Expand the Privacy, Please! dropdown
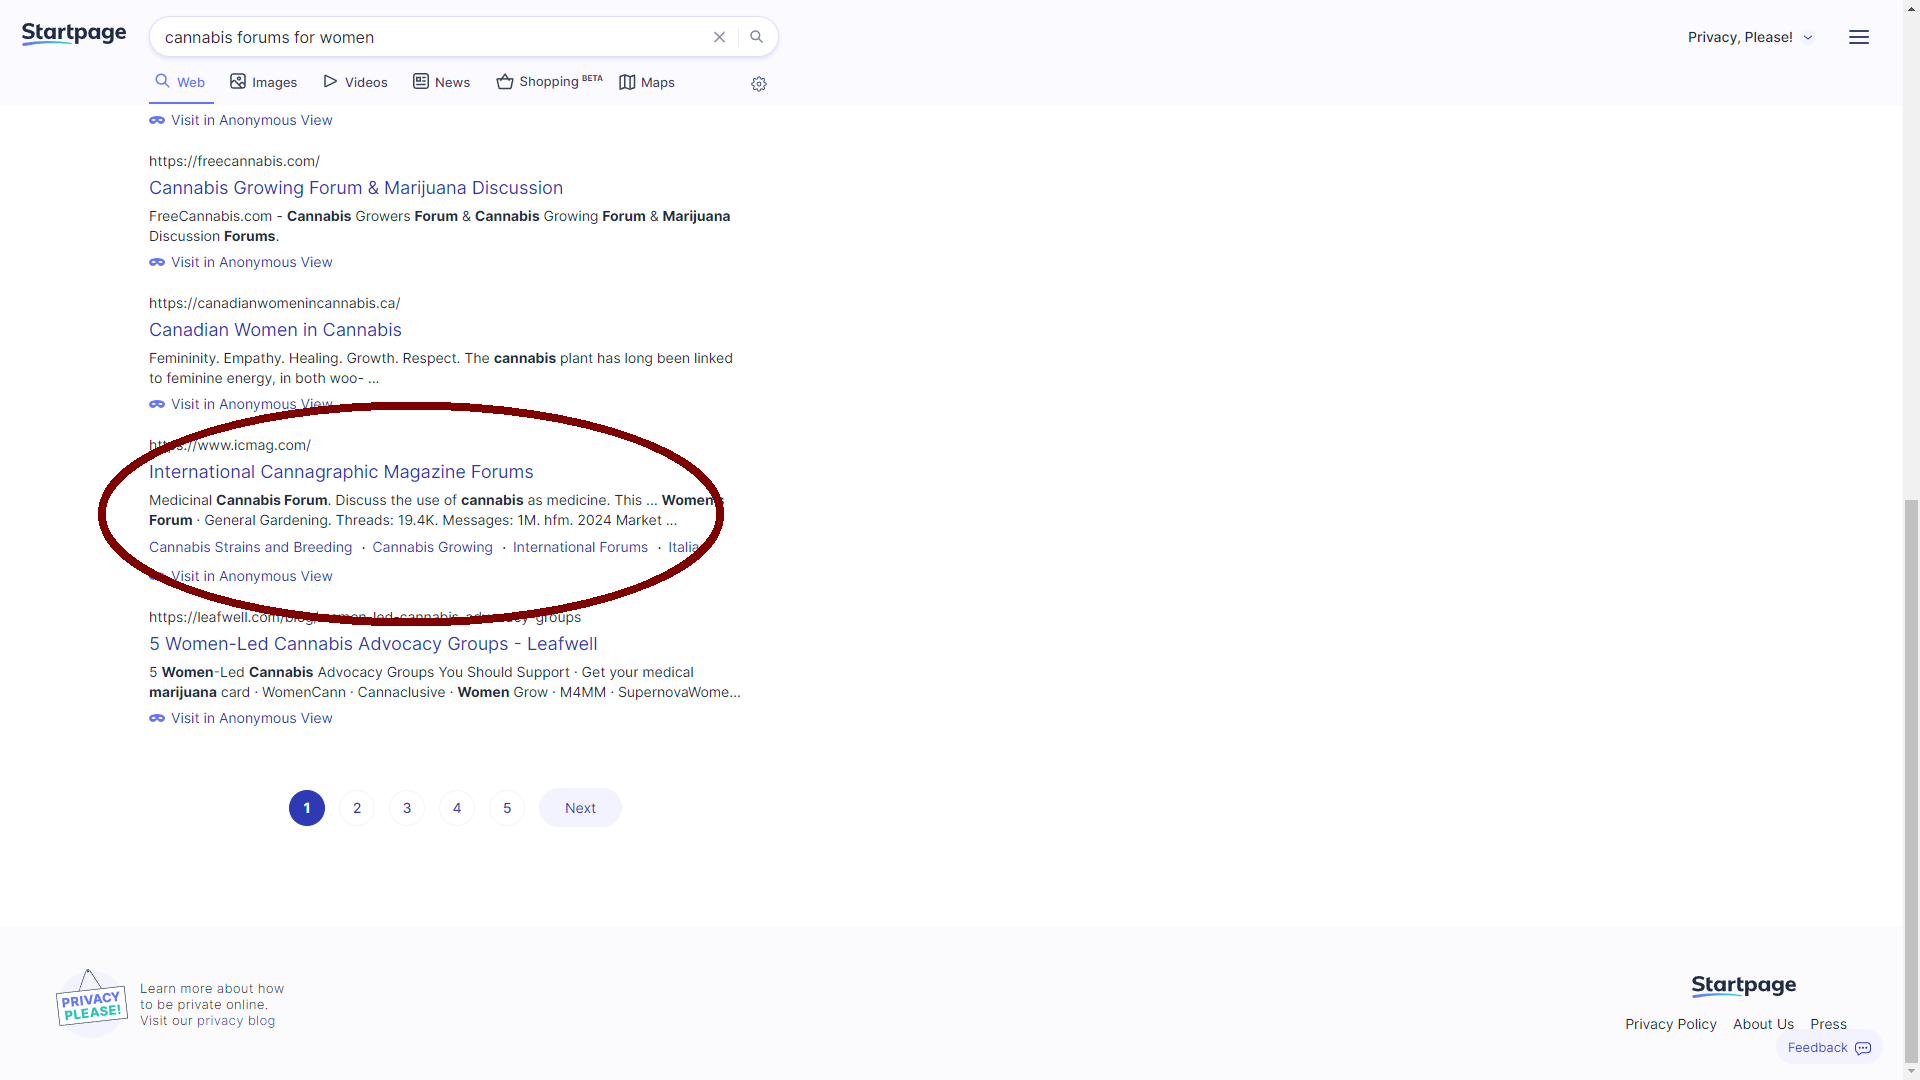The width and height of the screenshot is (1920, 1080). [x=1750, y=37]
